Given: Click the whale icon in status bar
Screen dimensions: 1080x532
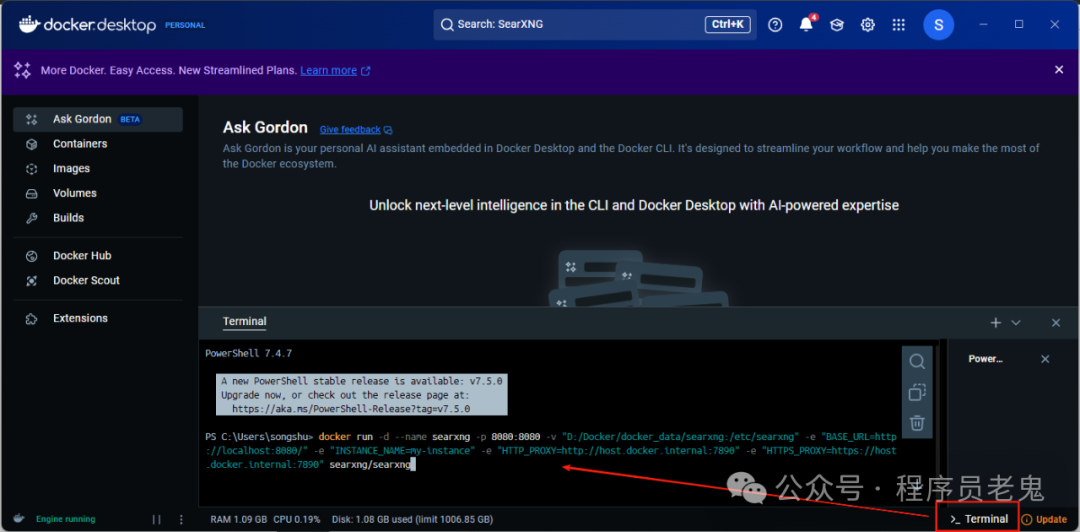Looking at the screenshot, I should [19, 519].
